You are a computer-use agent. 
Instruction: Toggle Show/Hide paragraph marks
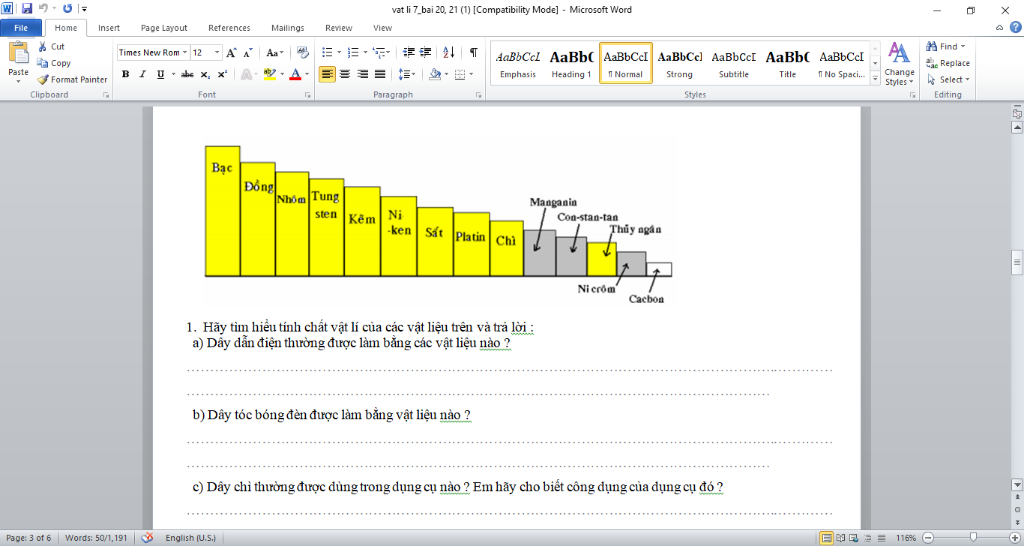tap(473, 52)
